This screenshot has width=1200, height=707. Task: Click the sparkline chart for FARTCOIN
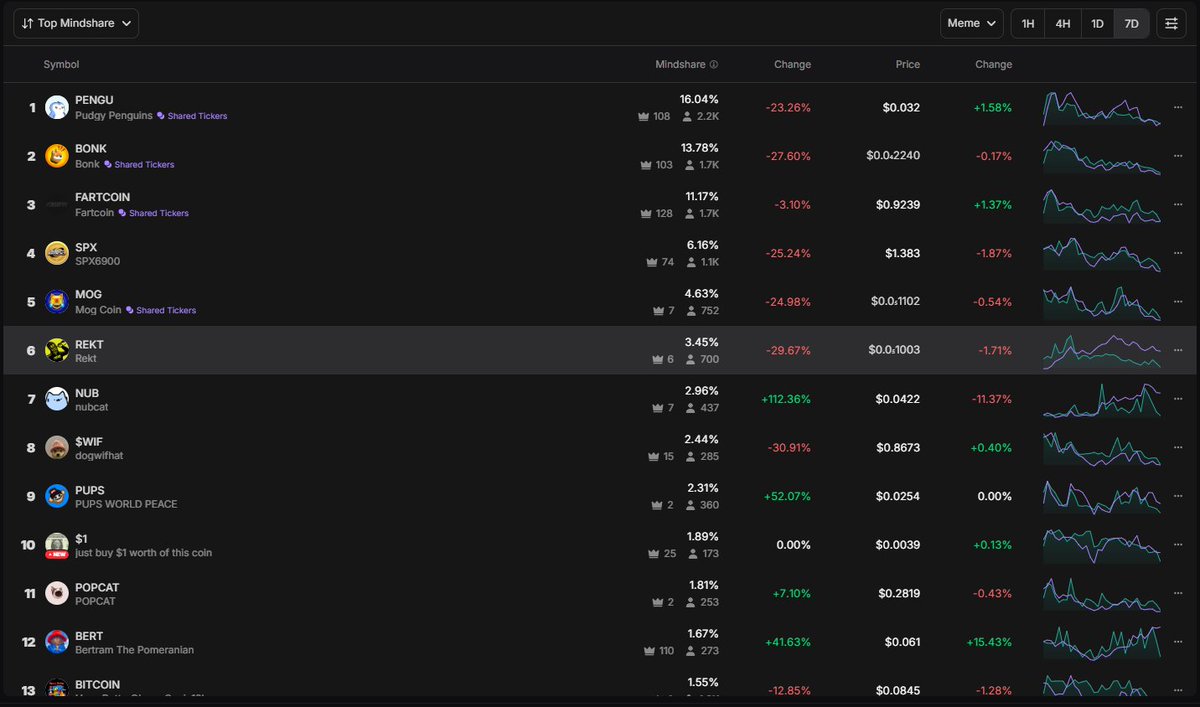click(1103, 204)
